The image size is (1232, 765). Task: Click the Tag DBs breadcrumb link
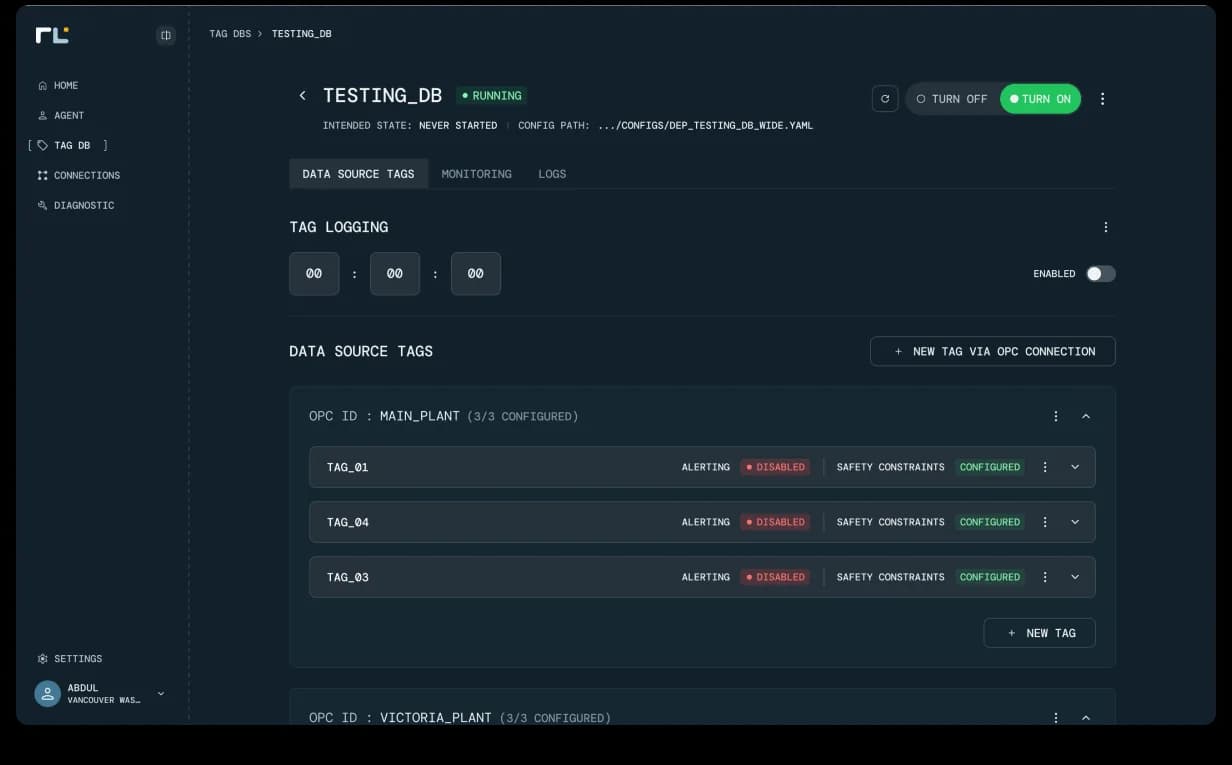pyautogui.click(x=230, y=34)
